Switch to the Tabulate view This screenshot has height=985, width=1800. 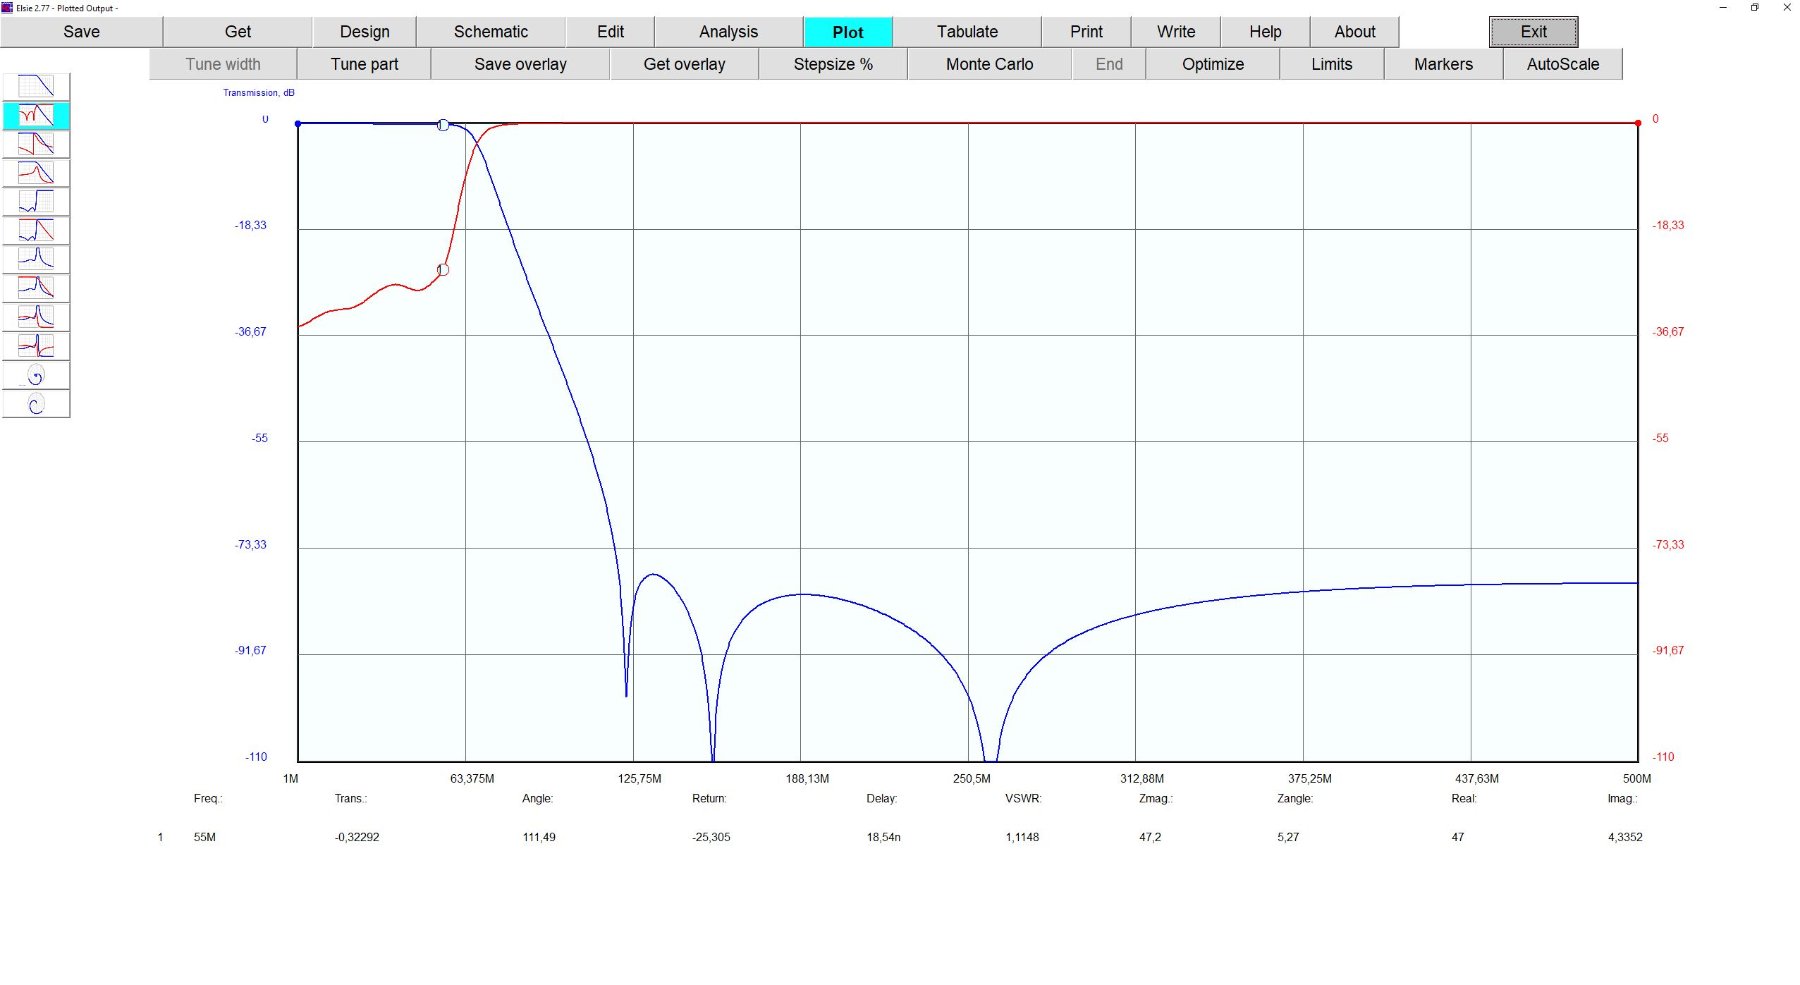tap(967, 32)
